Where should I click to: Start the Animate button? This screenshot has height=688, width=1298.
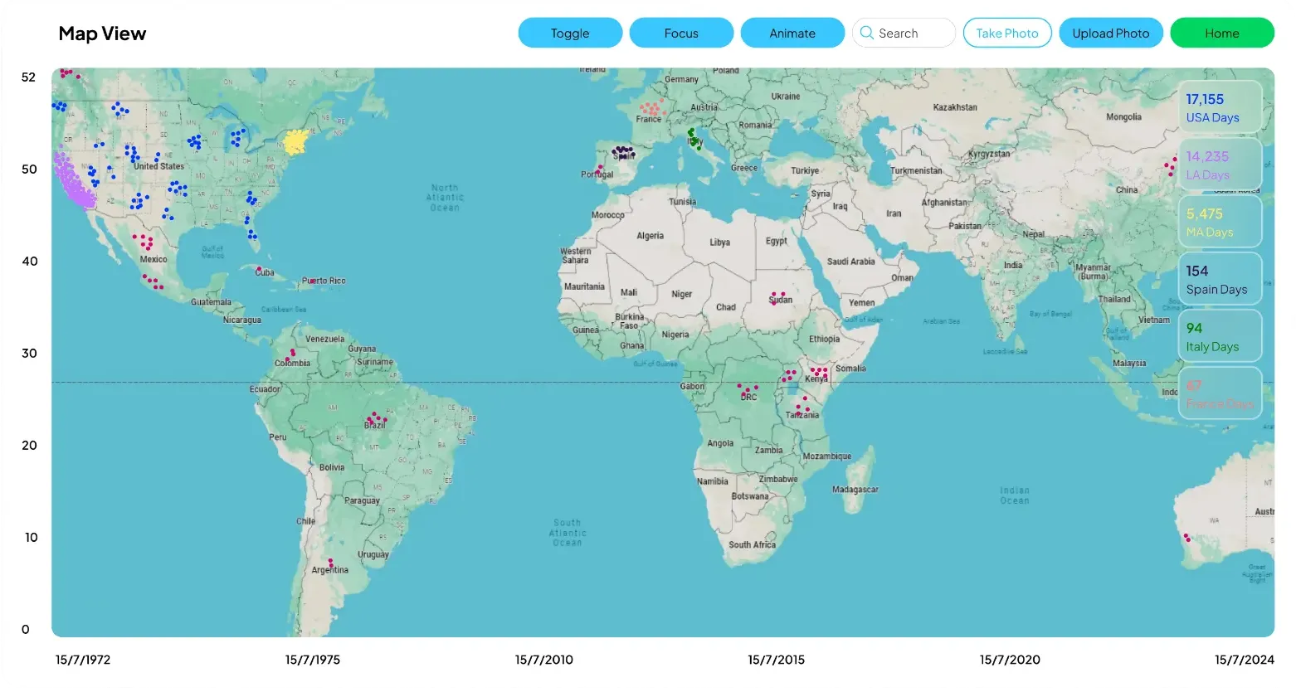tap(792, 33)
